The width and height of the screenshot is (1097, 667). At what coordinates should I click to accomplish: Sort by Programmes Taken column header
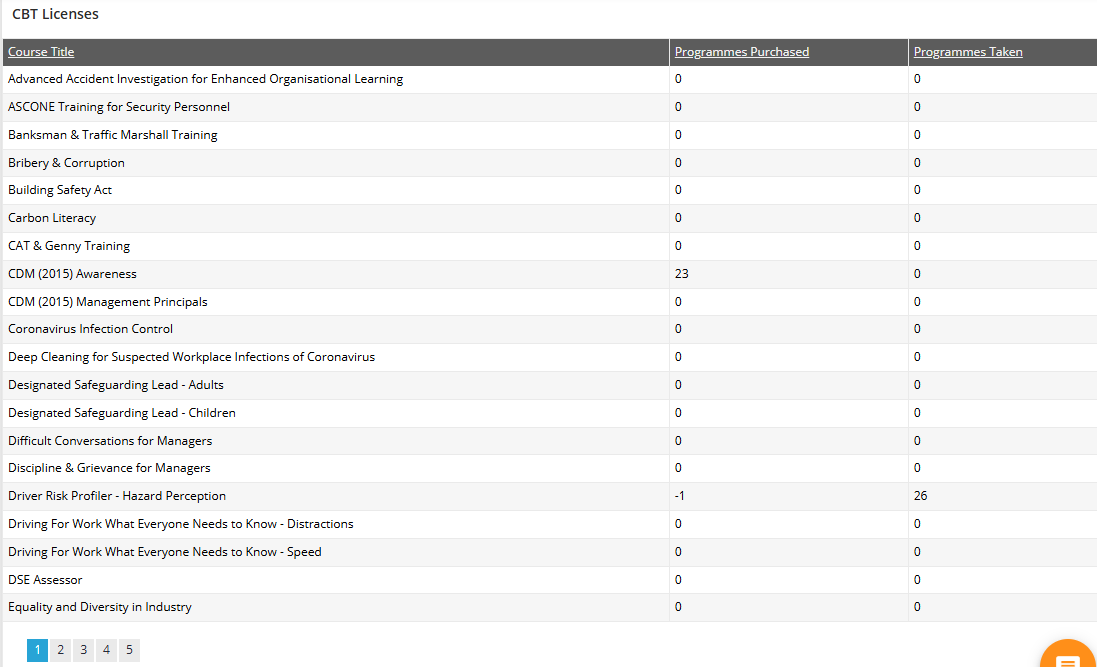(x=968, y=52)
